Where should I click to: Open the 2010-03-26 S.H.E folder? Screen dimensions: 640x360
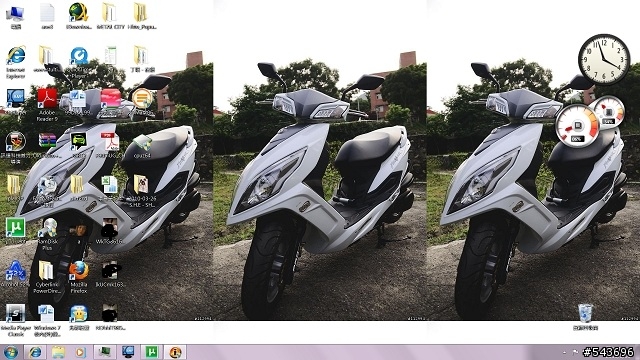[x=141, y=185]
